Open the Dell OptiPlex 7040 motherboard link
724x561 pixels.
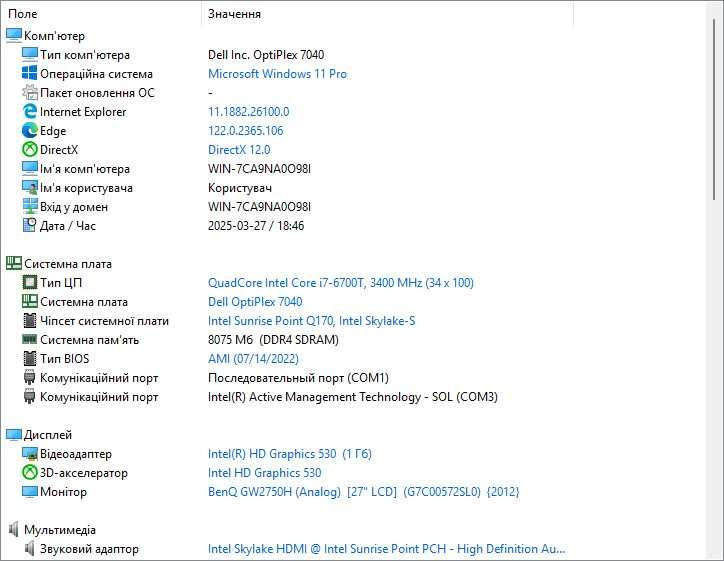255,302
